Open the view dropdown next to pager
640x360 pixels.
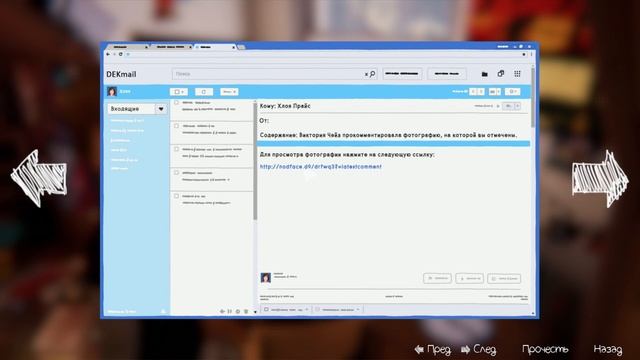[x=494, y=91]
